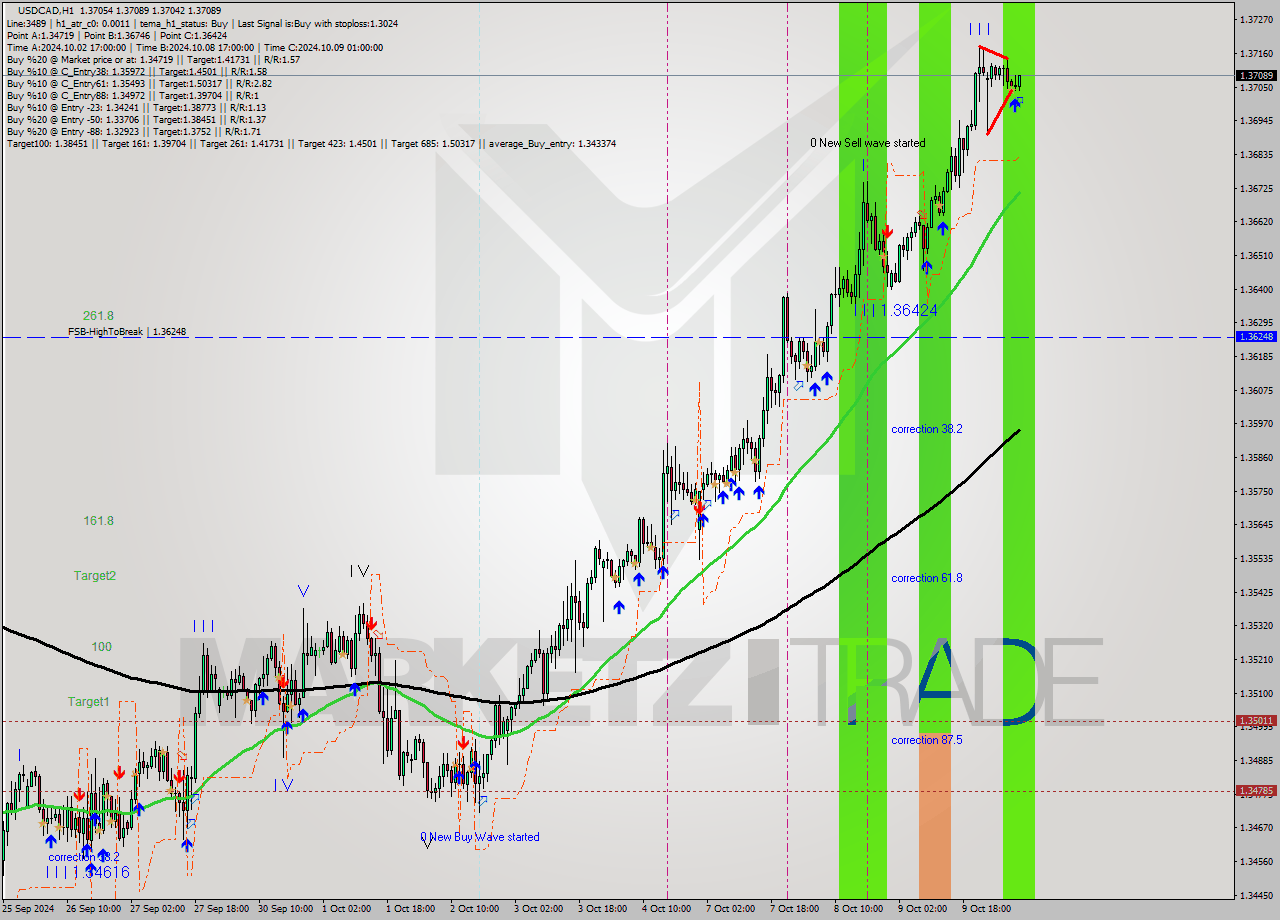Click the red triangle pattern near the chart top

996,88
